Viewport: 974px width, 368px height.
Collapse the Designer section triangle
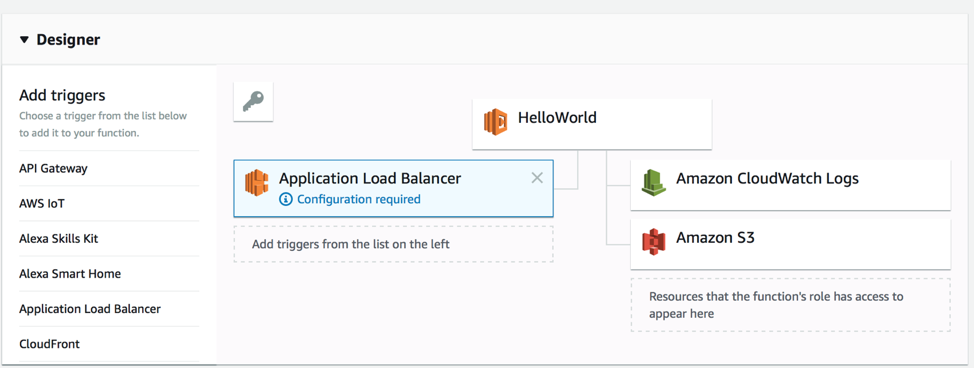pyautogui.click(x=24, y=40)
